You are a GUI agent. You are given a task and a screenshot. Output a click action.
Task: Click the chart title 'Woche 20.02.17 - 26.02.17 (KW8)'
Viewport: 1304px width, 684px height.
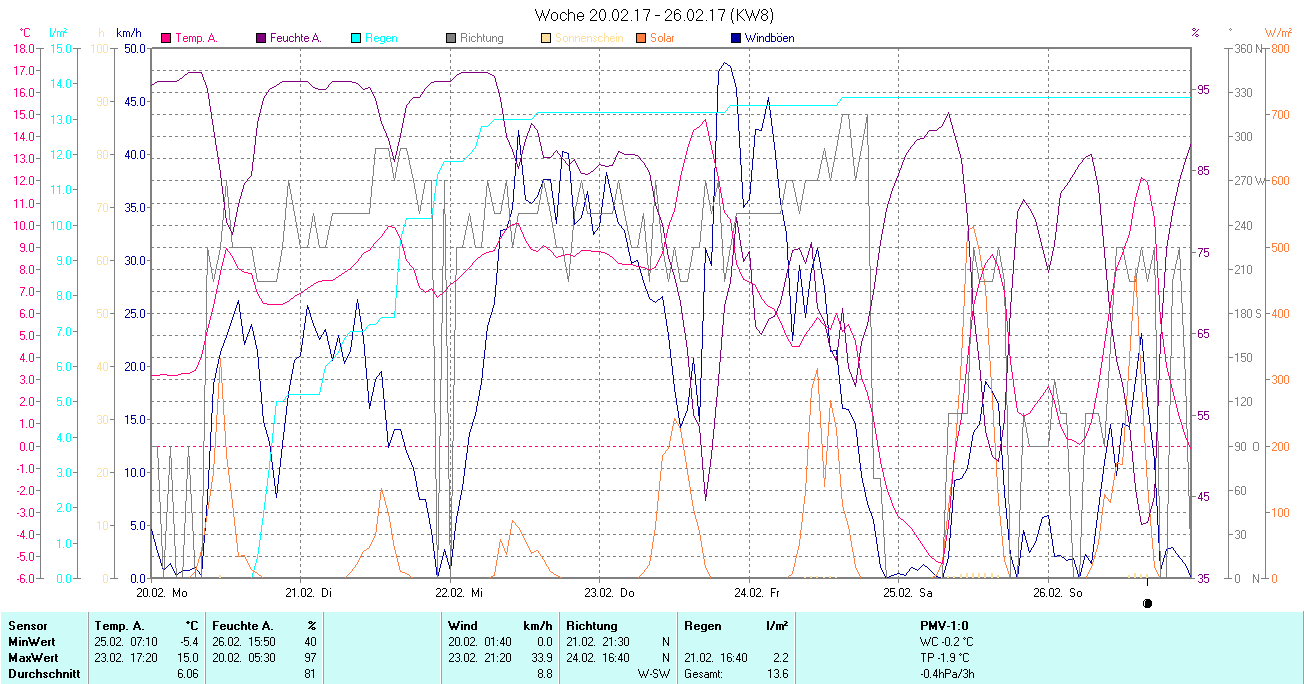tap(654, 15)
